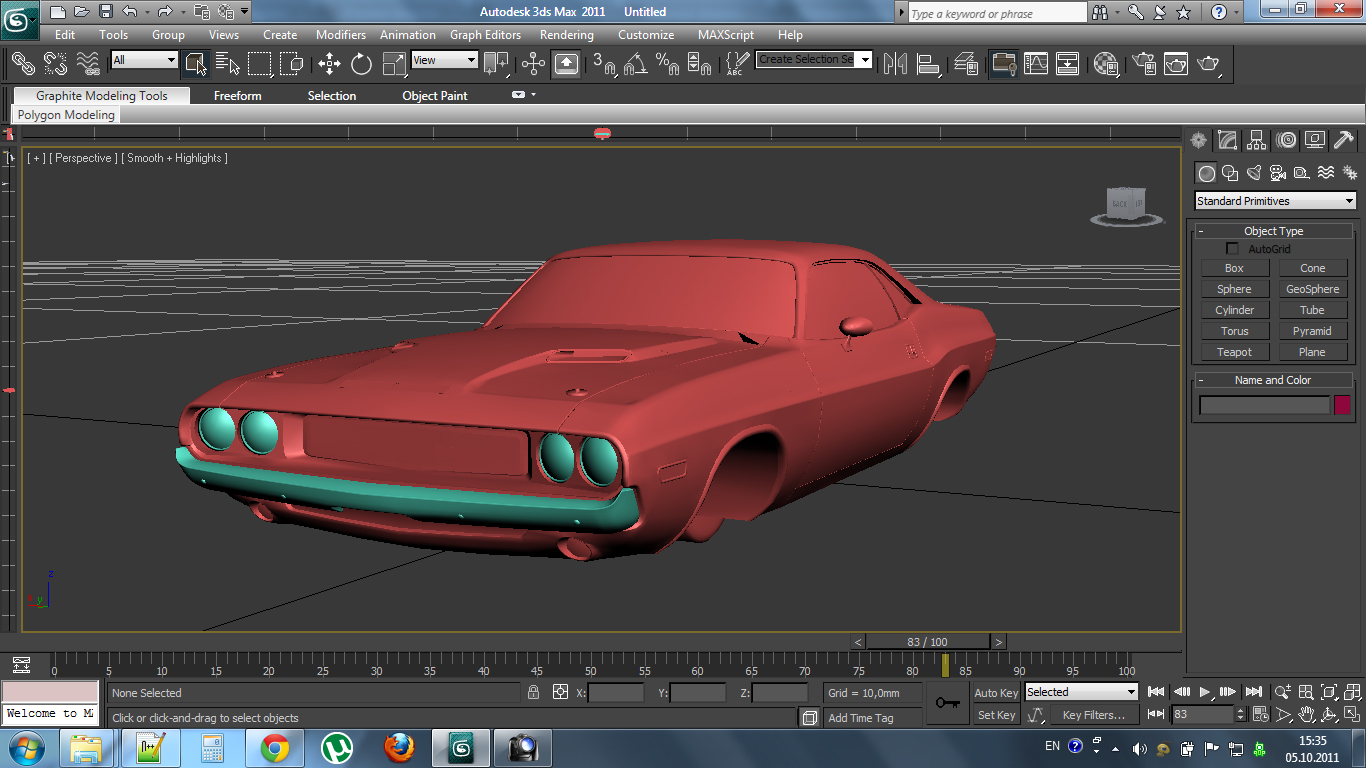Toggle the selection lock padlock
This screenshot has height=768, width=1366.
click(x=533, y=692)
